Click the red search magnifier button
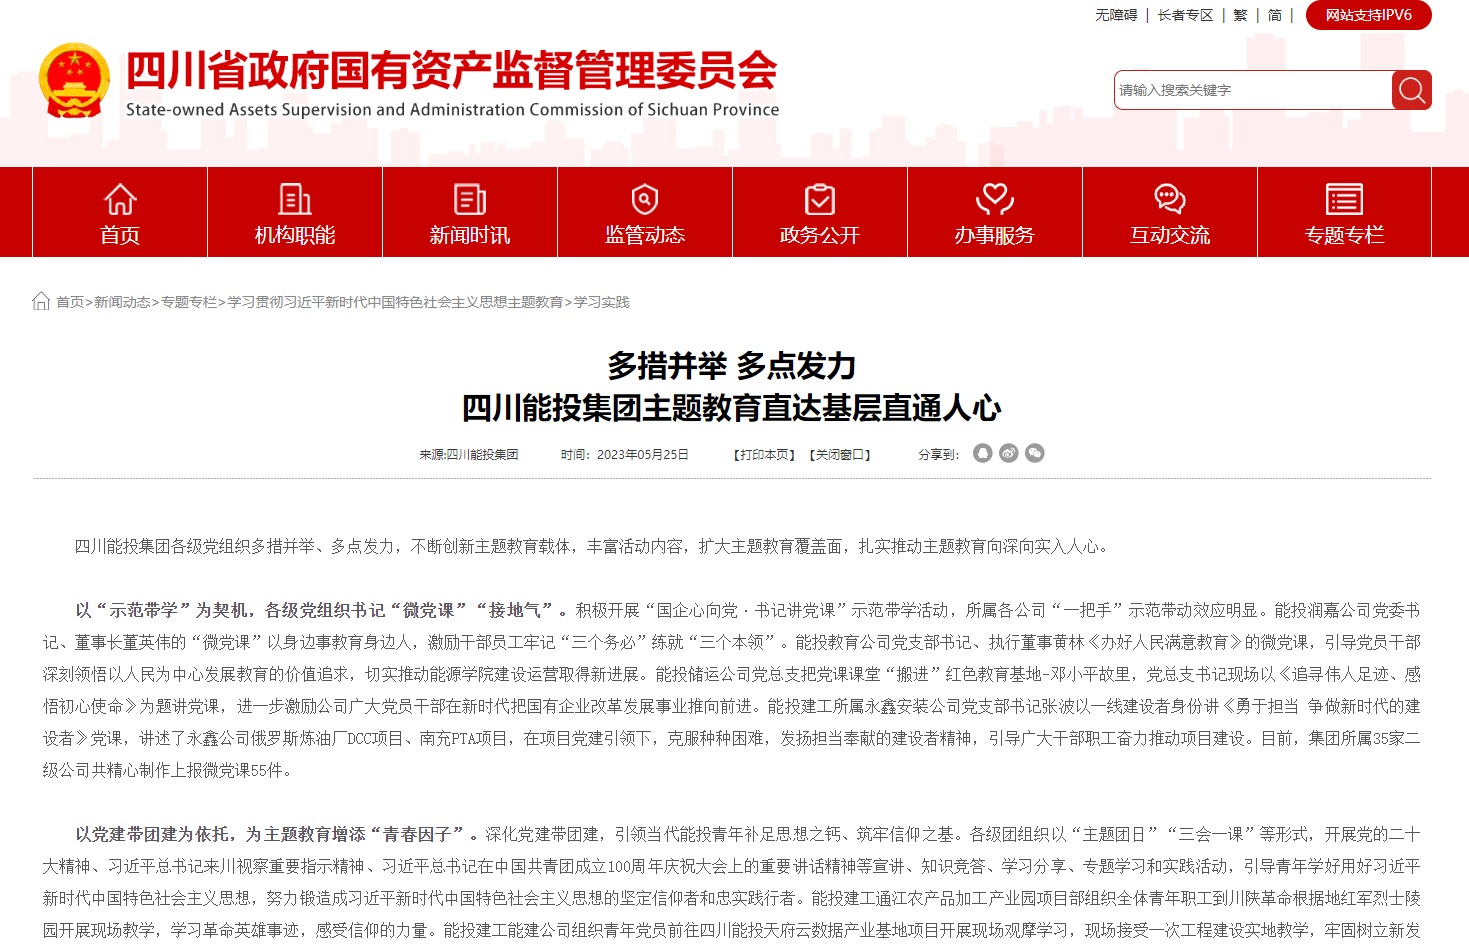This screenshot has width=1469, height=949. [1411, 90]
